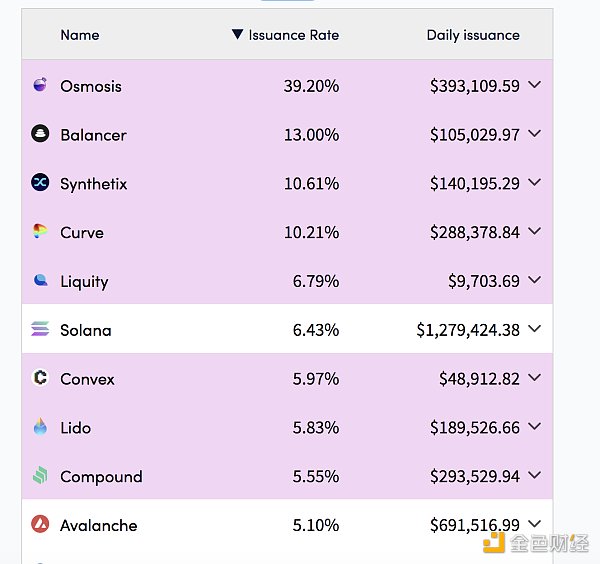600x564 pixels.
Task: Open the Synthetix project link
Action: pyautogui.click(x=94, y=184)
